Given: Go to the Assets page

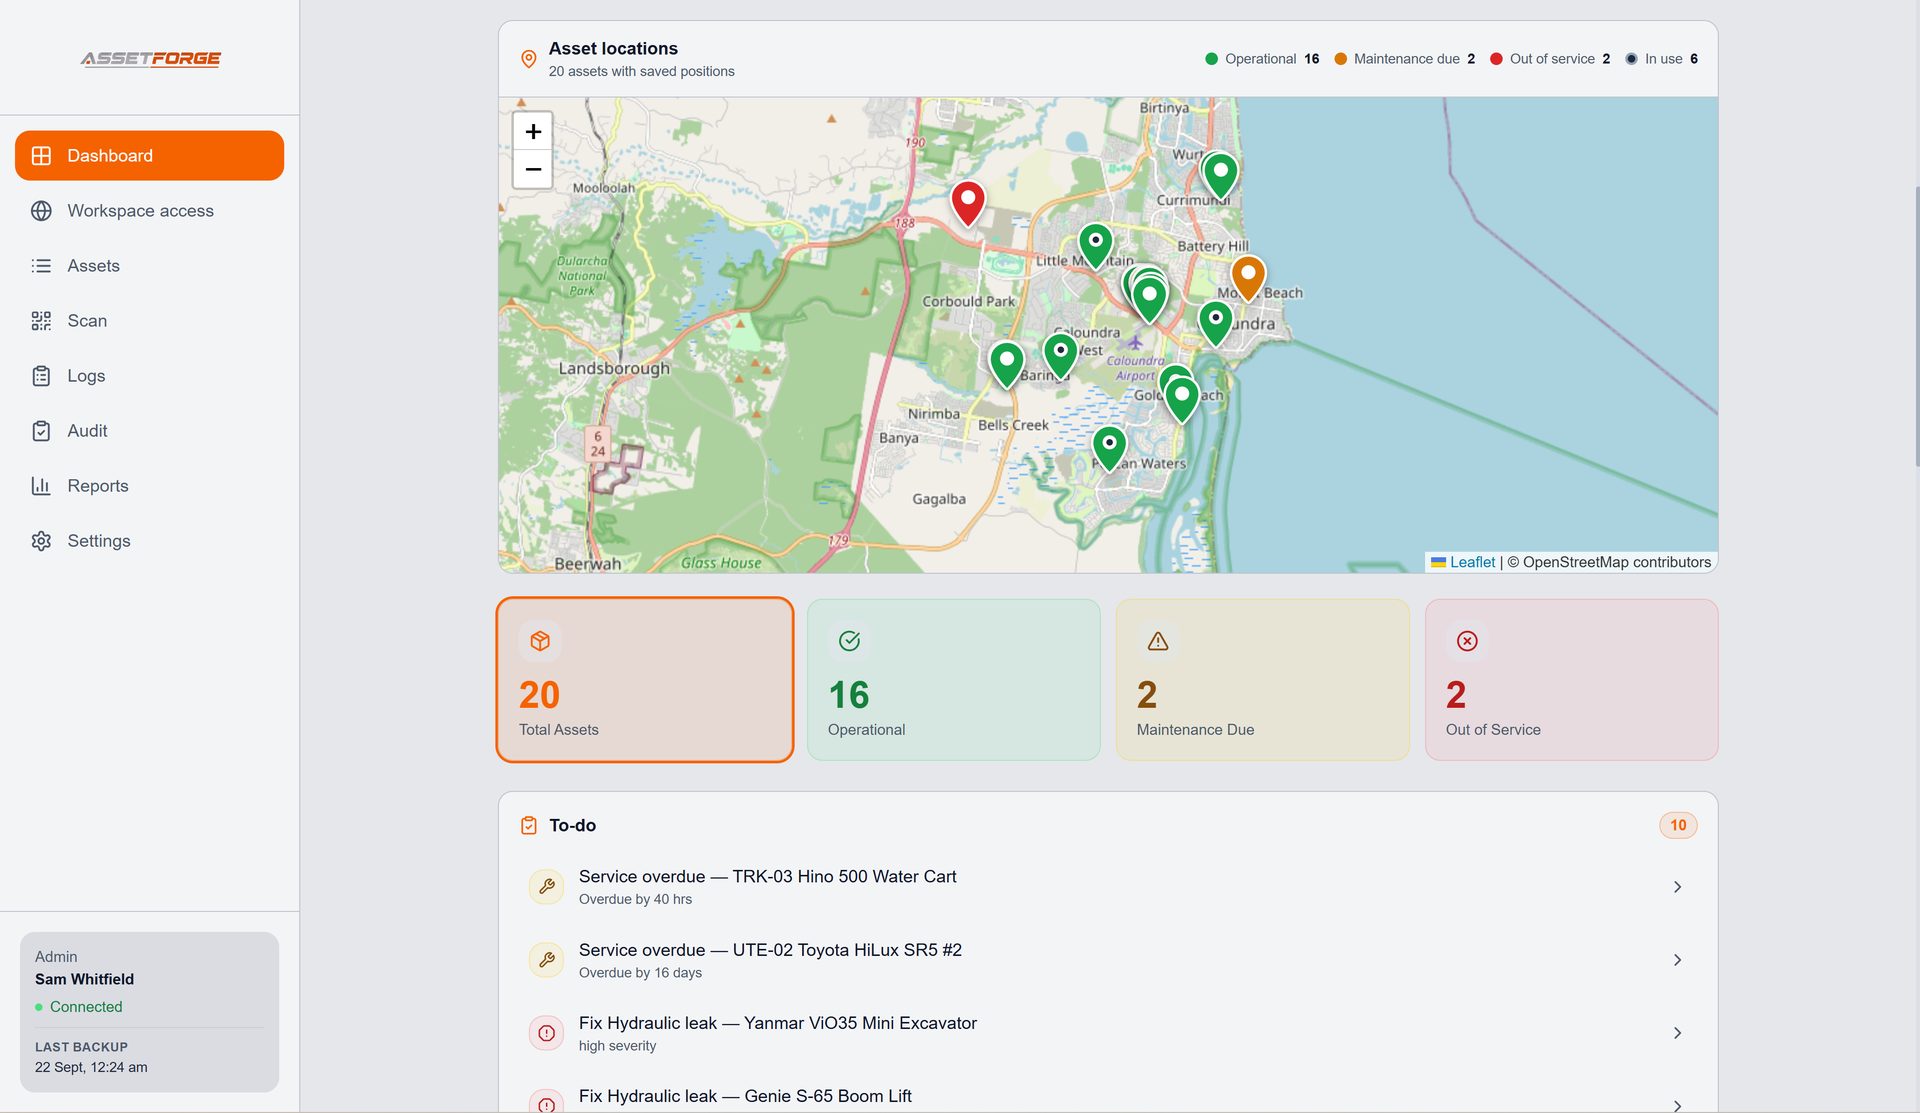Looking at the screenshot, I should point(149,265).
